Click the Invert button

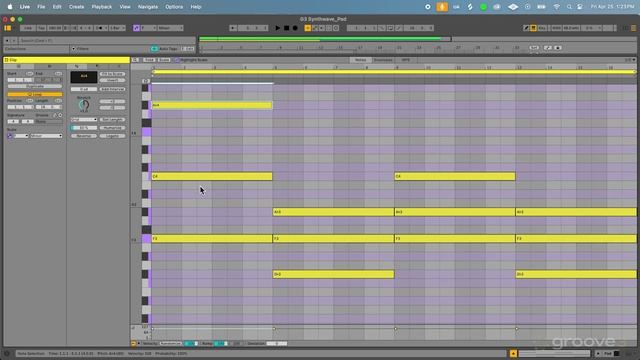pyautogui.click(x=112, y=80)
